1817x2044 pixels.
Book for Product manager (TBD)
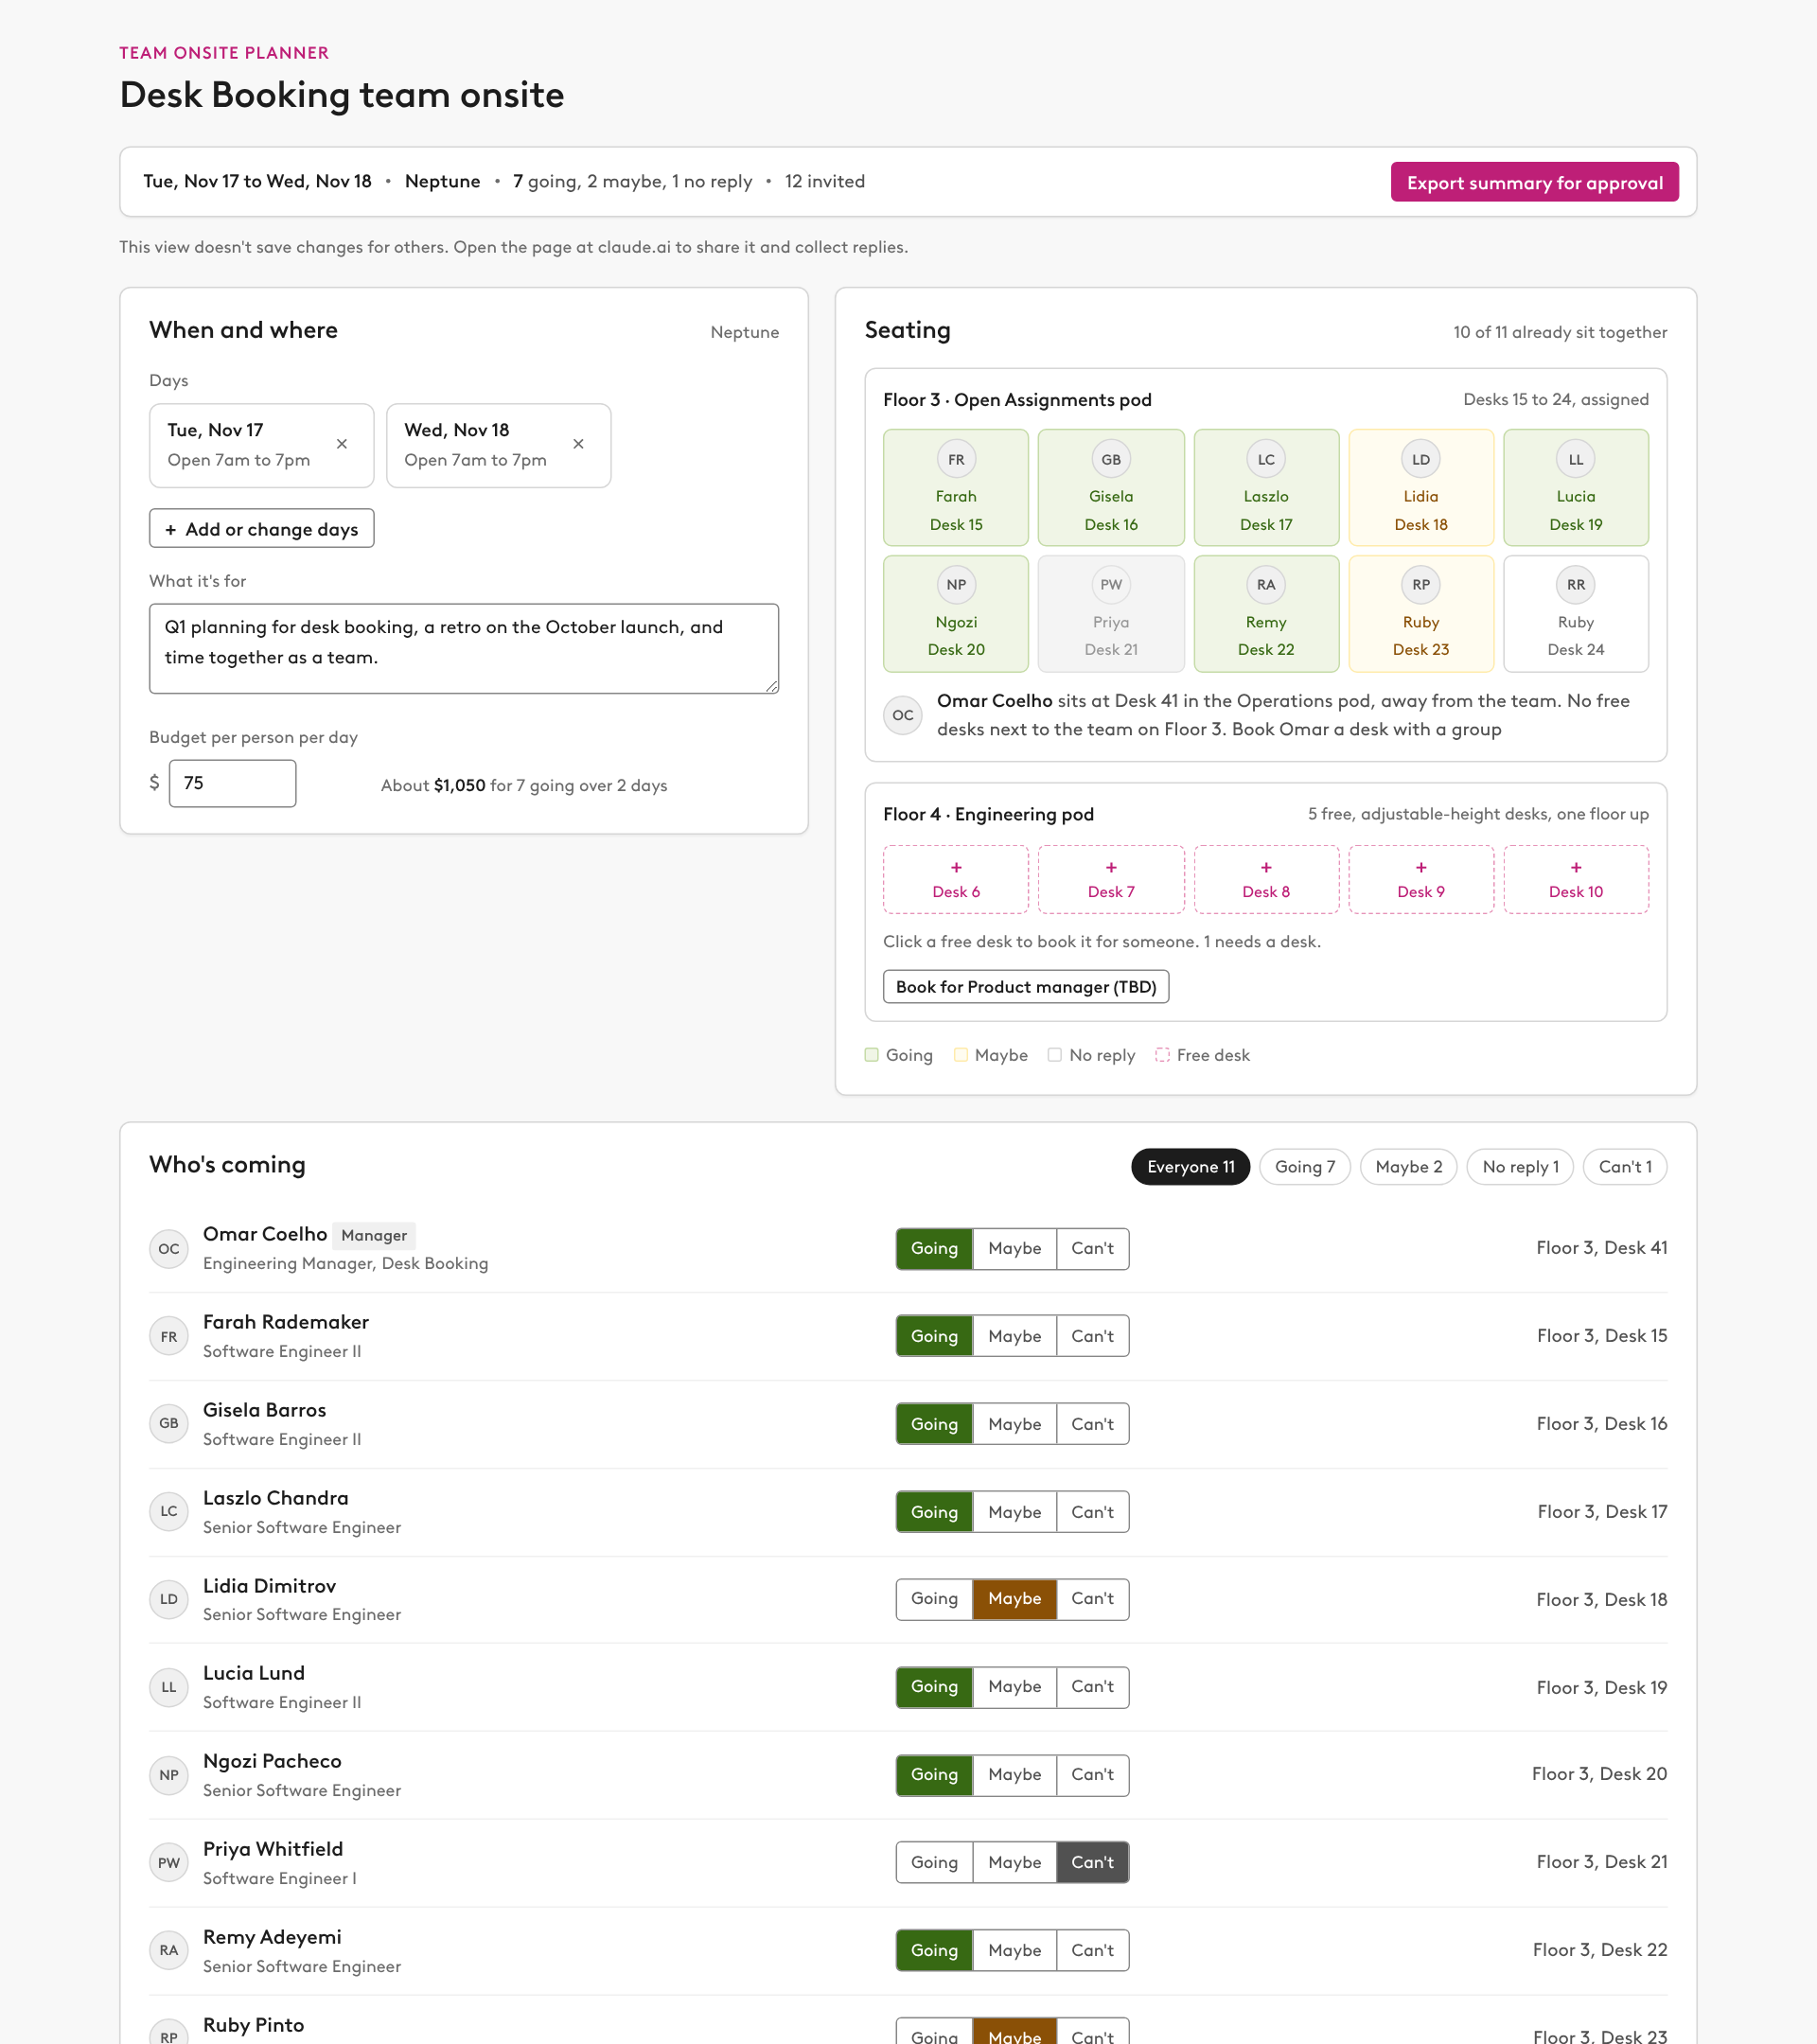point(1026,987)
